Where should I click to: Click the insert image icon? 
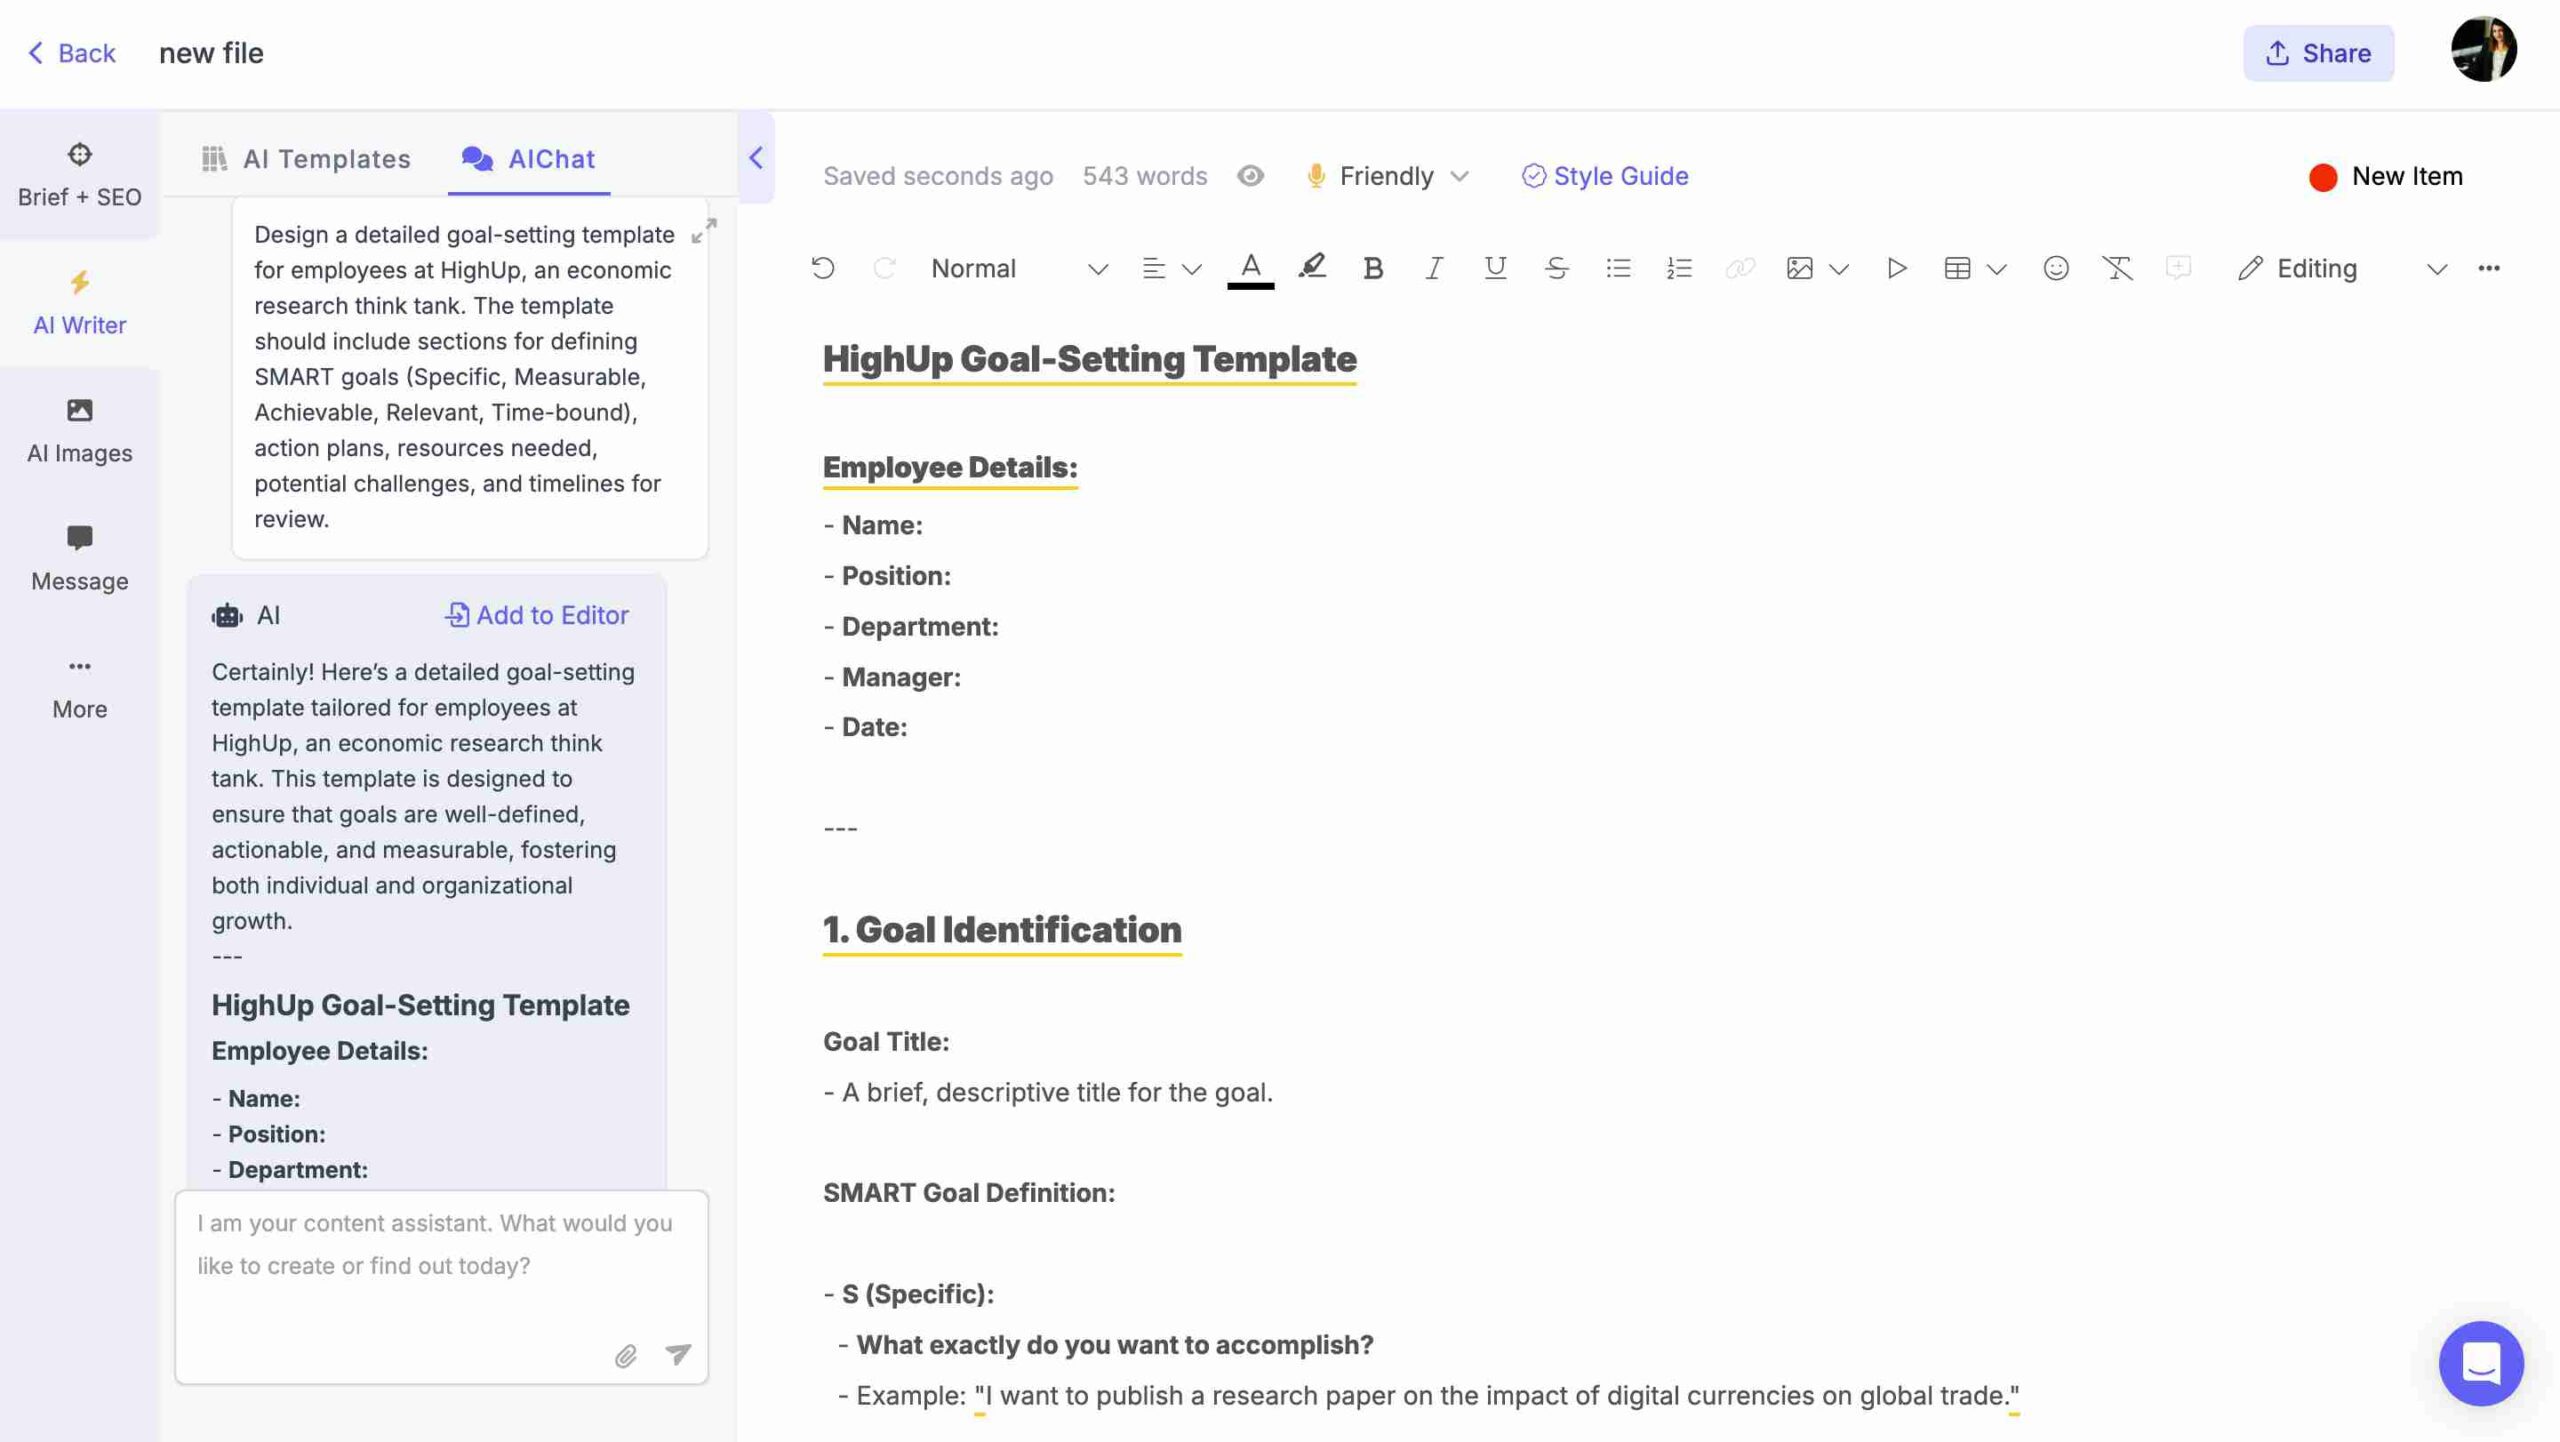(1799, 268)
